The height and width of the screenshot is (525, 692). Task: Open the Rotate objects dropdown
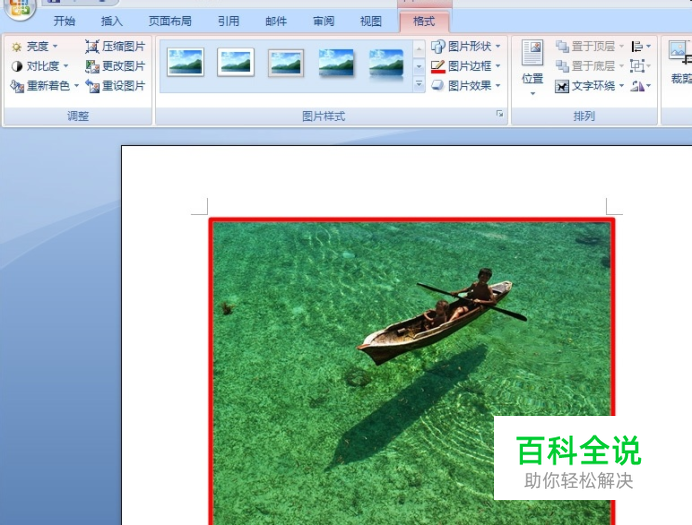641,86
